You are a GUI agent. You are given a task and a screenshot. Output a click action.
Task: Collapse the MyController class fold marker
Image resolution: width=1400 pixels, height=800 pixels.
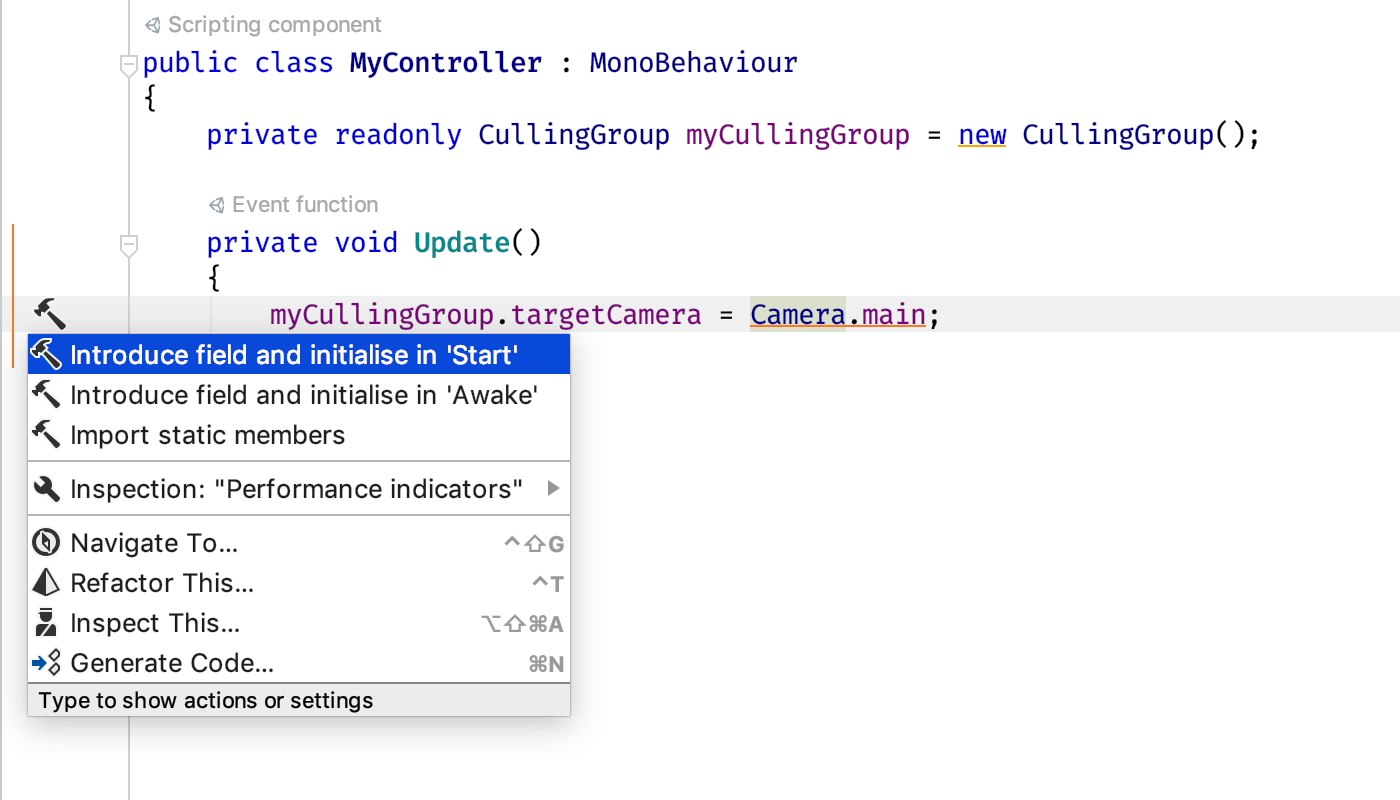tap(128, 66)
